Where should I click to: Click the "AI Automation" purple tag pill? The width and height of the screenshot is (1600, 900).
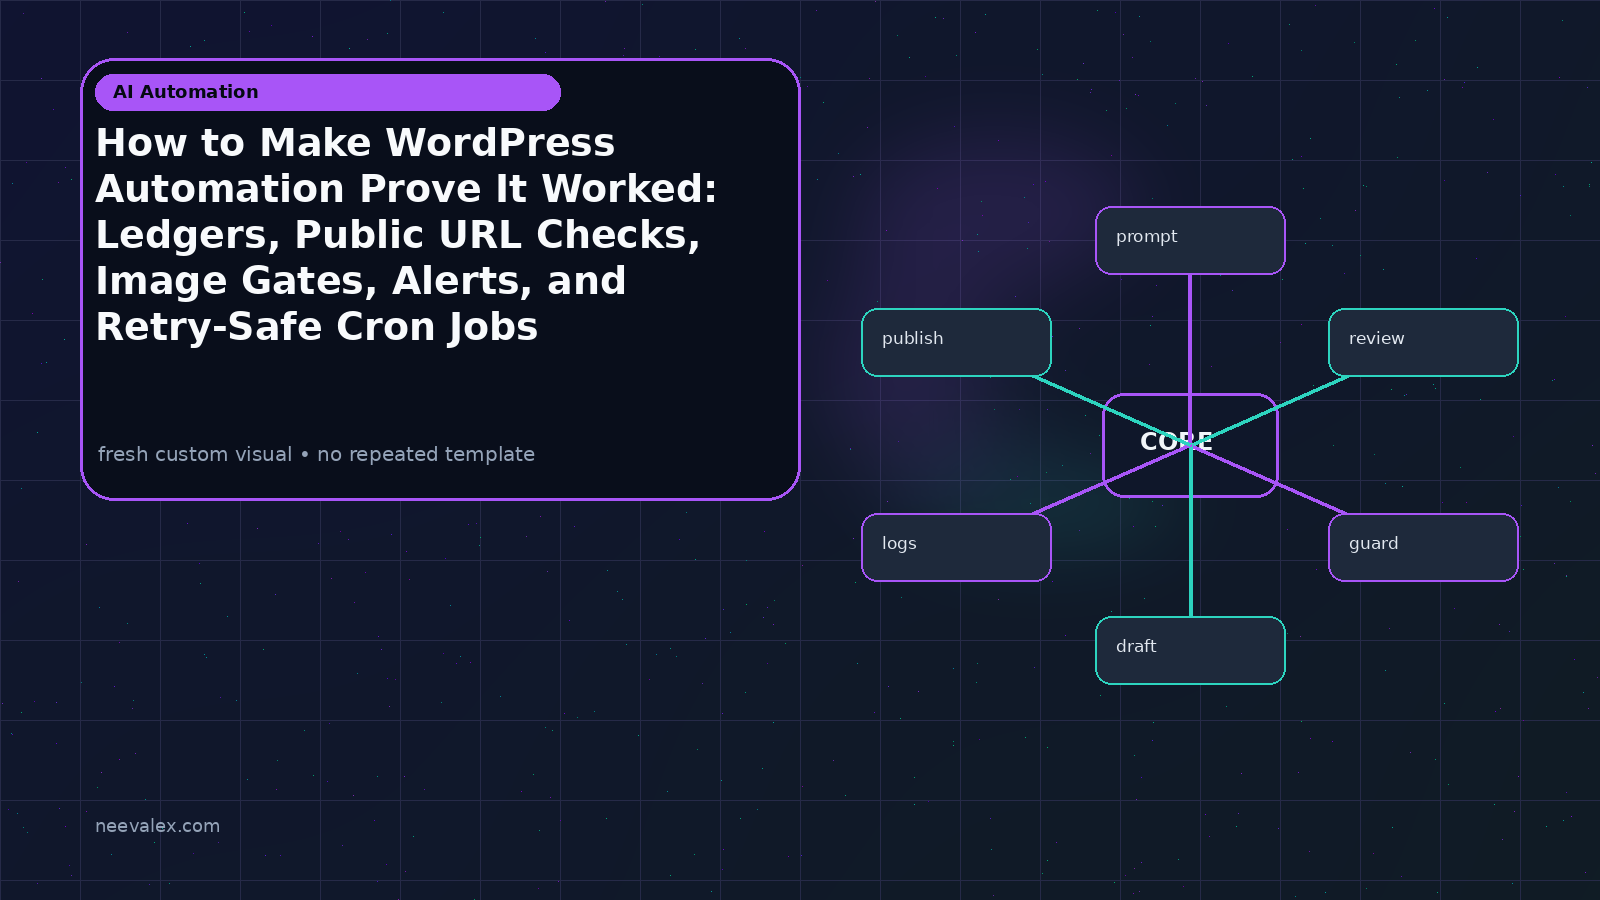click(328, 92)
